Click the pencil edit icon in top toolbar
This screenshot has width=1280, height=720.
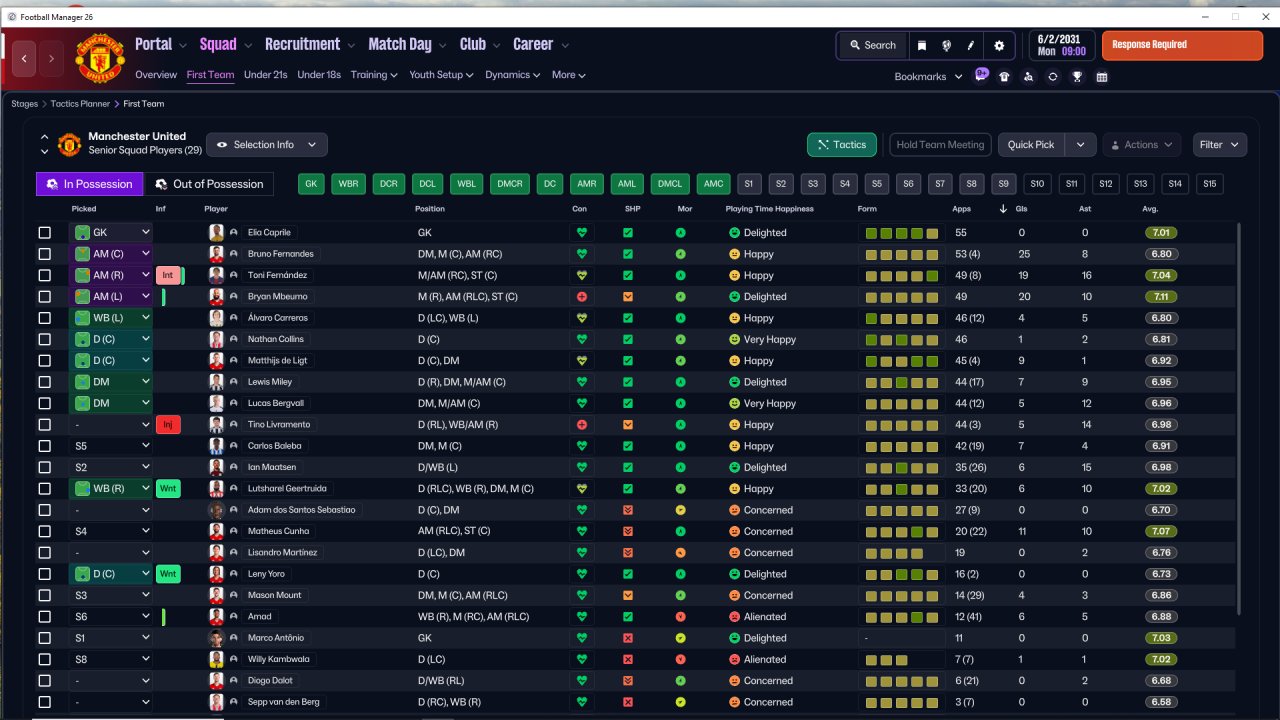[x=970, y=45]
